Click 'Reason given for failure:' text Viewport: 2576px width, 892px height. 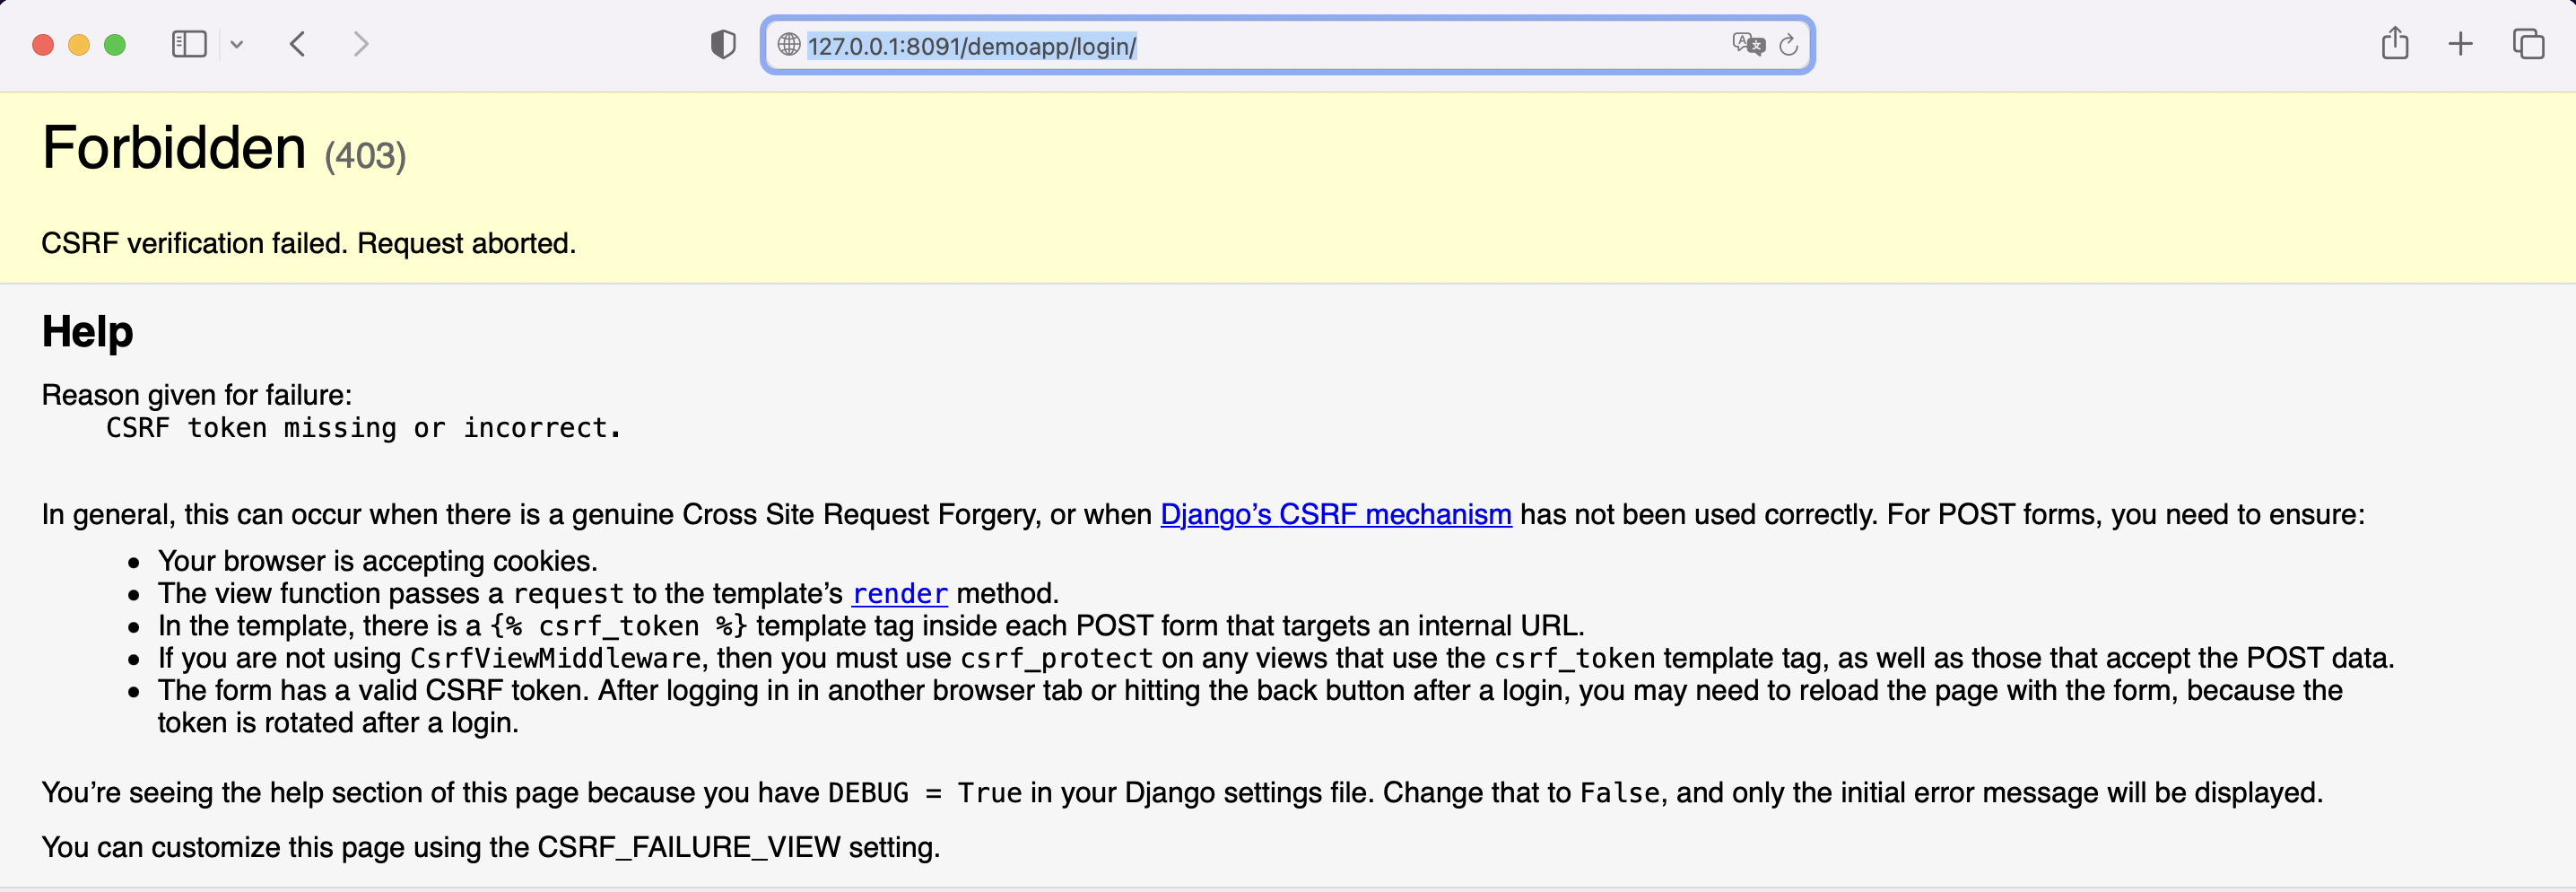[x=197, y=395]
